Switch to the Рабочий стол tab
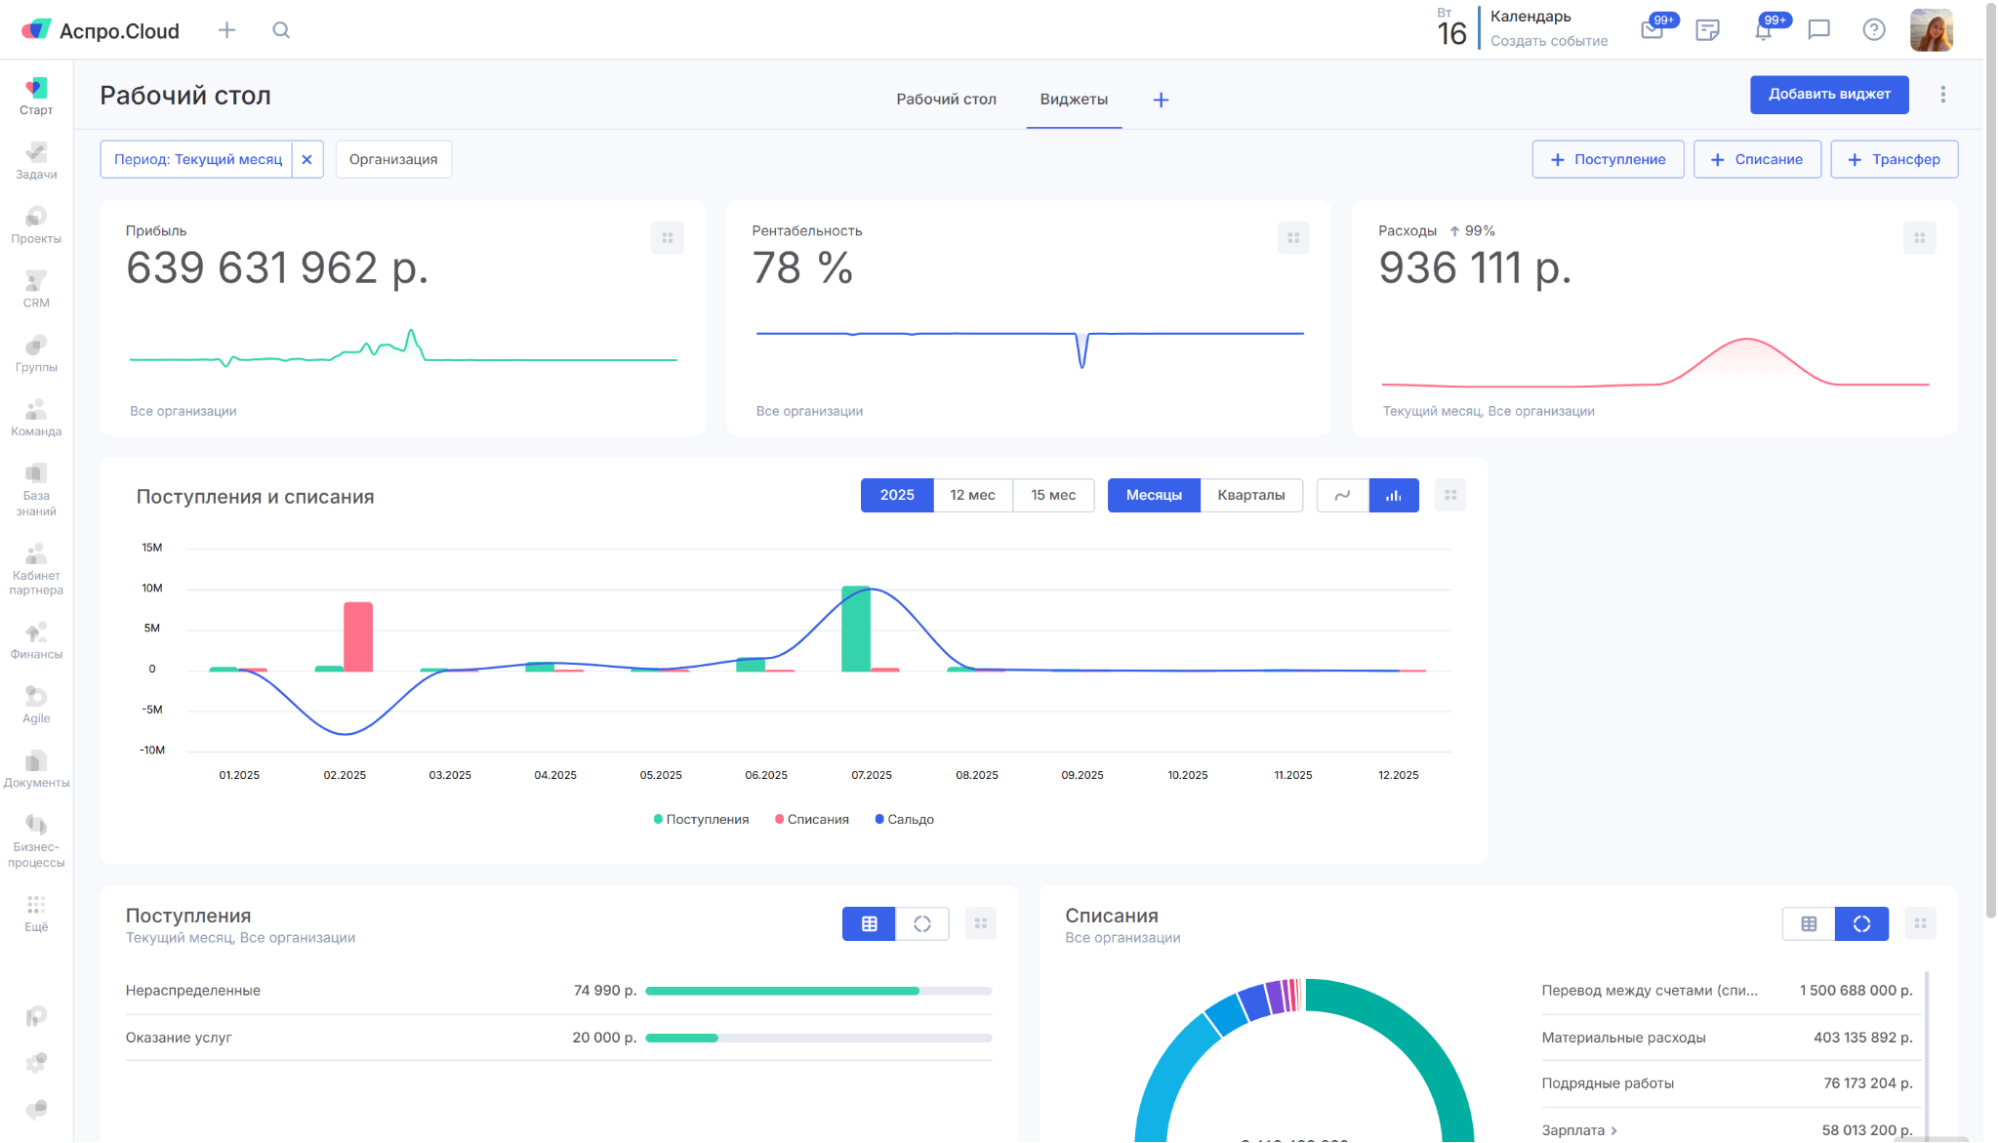1999x1143 pixels. tap(946, 99)
